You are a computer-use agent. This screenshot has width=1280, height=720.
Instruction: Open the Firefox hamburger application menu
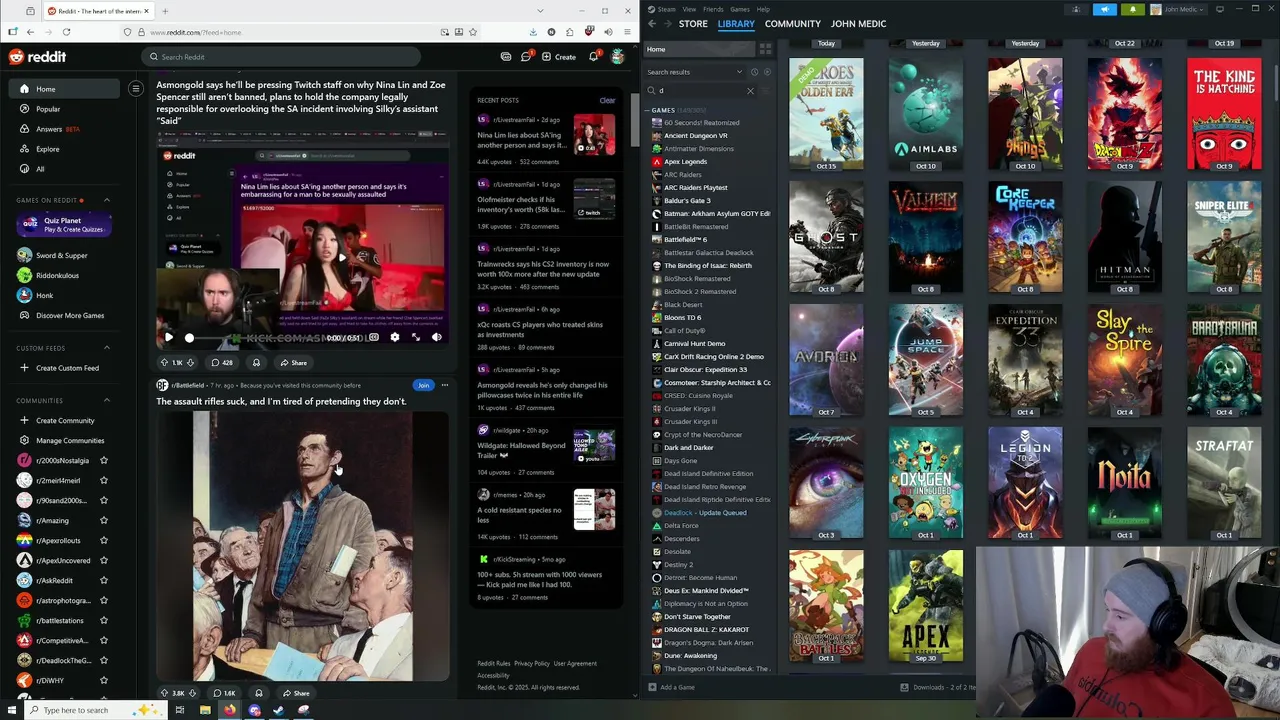(625, 32)
